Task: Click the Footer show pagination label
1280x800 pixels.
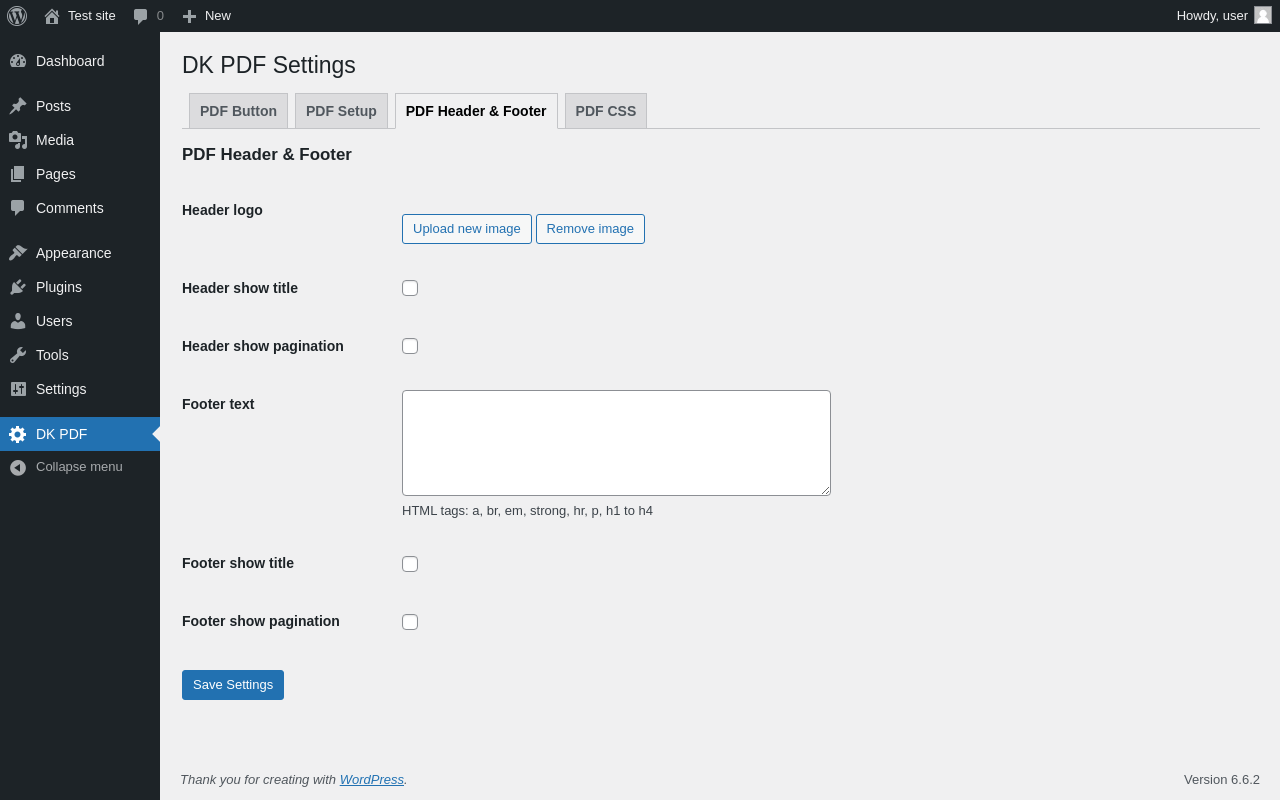Action: [x=261, y=621]
